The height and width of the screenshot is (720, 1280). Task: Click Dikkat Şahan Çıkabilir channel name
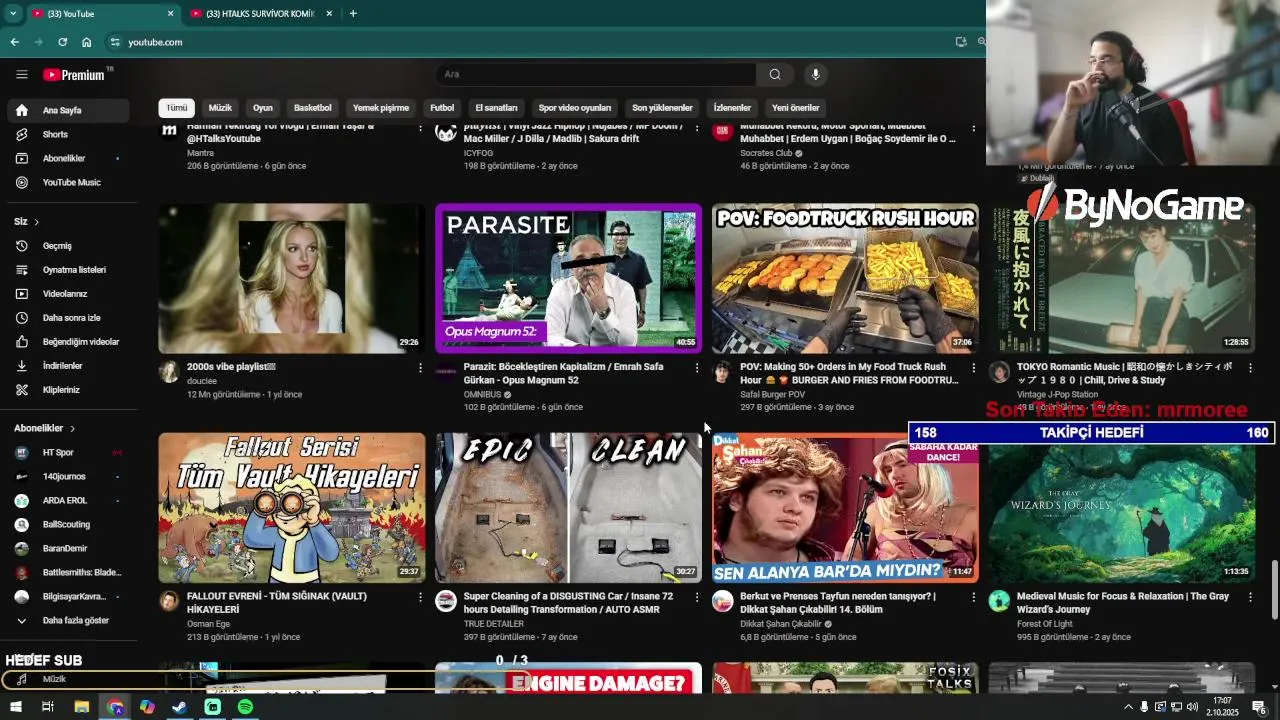780,623
